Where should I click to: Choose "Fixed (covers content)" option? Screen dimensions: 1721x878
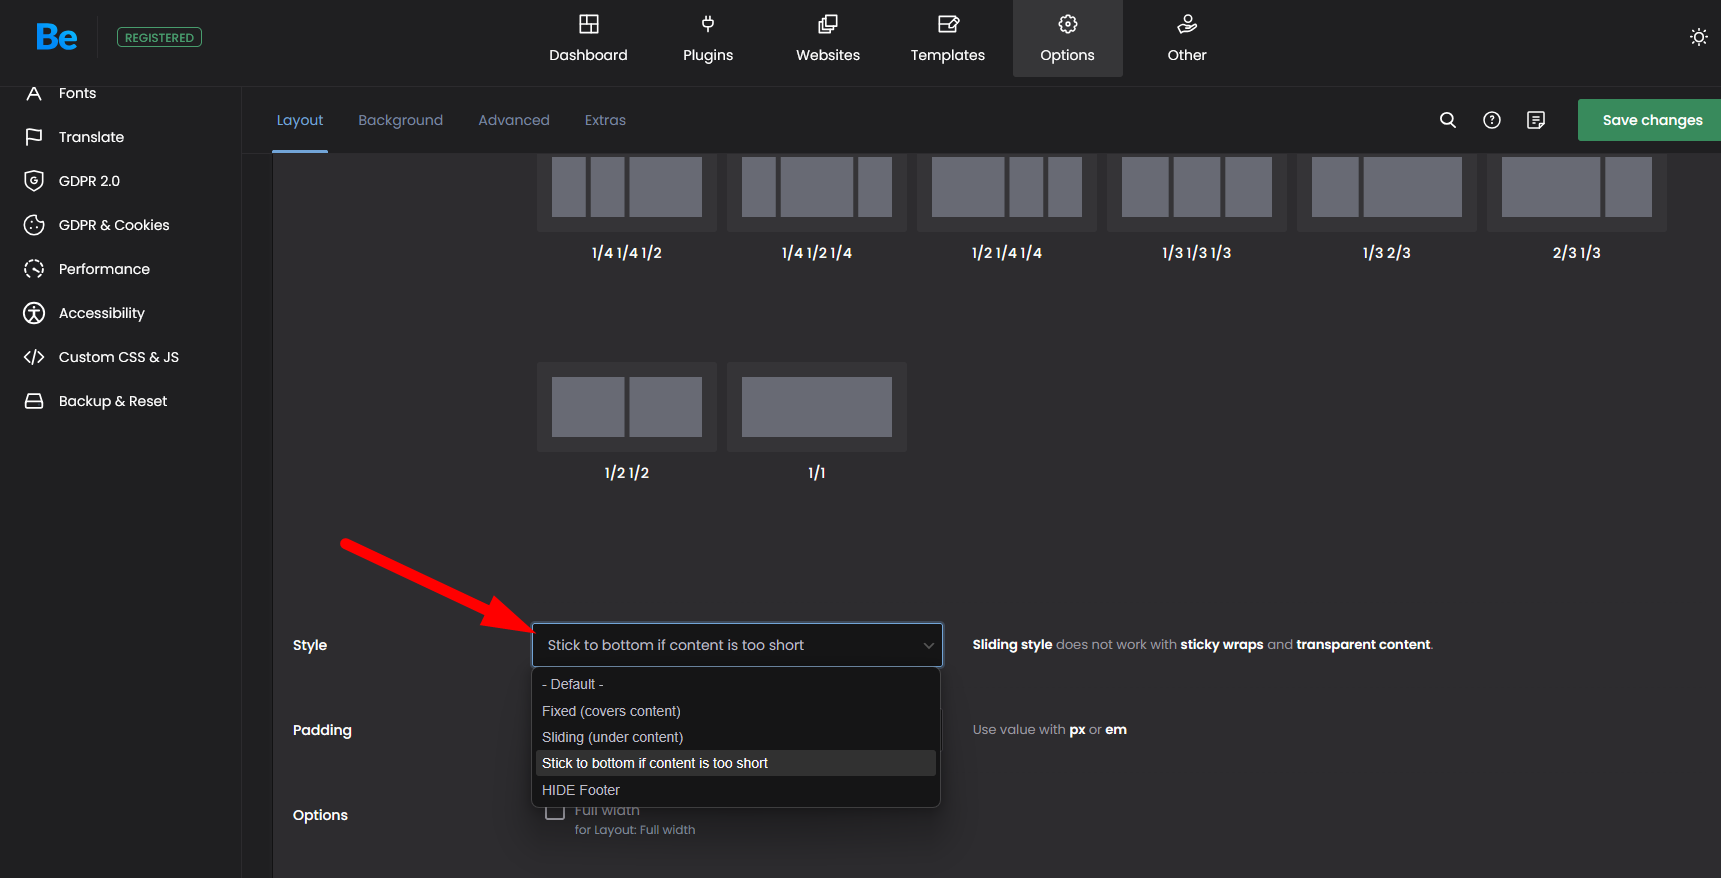(611, 711)
